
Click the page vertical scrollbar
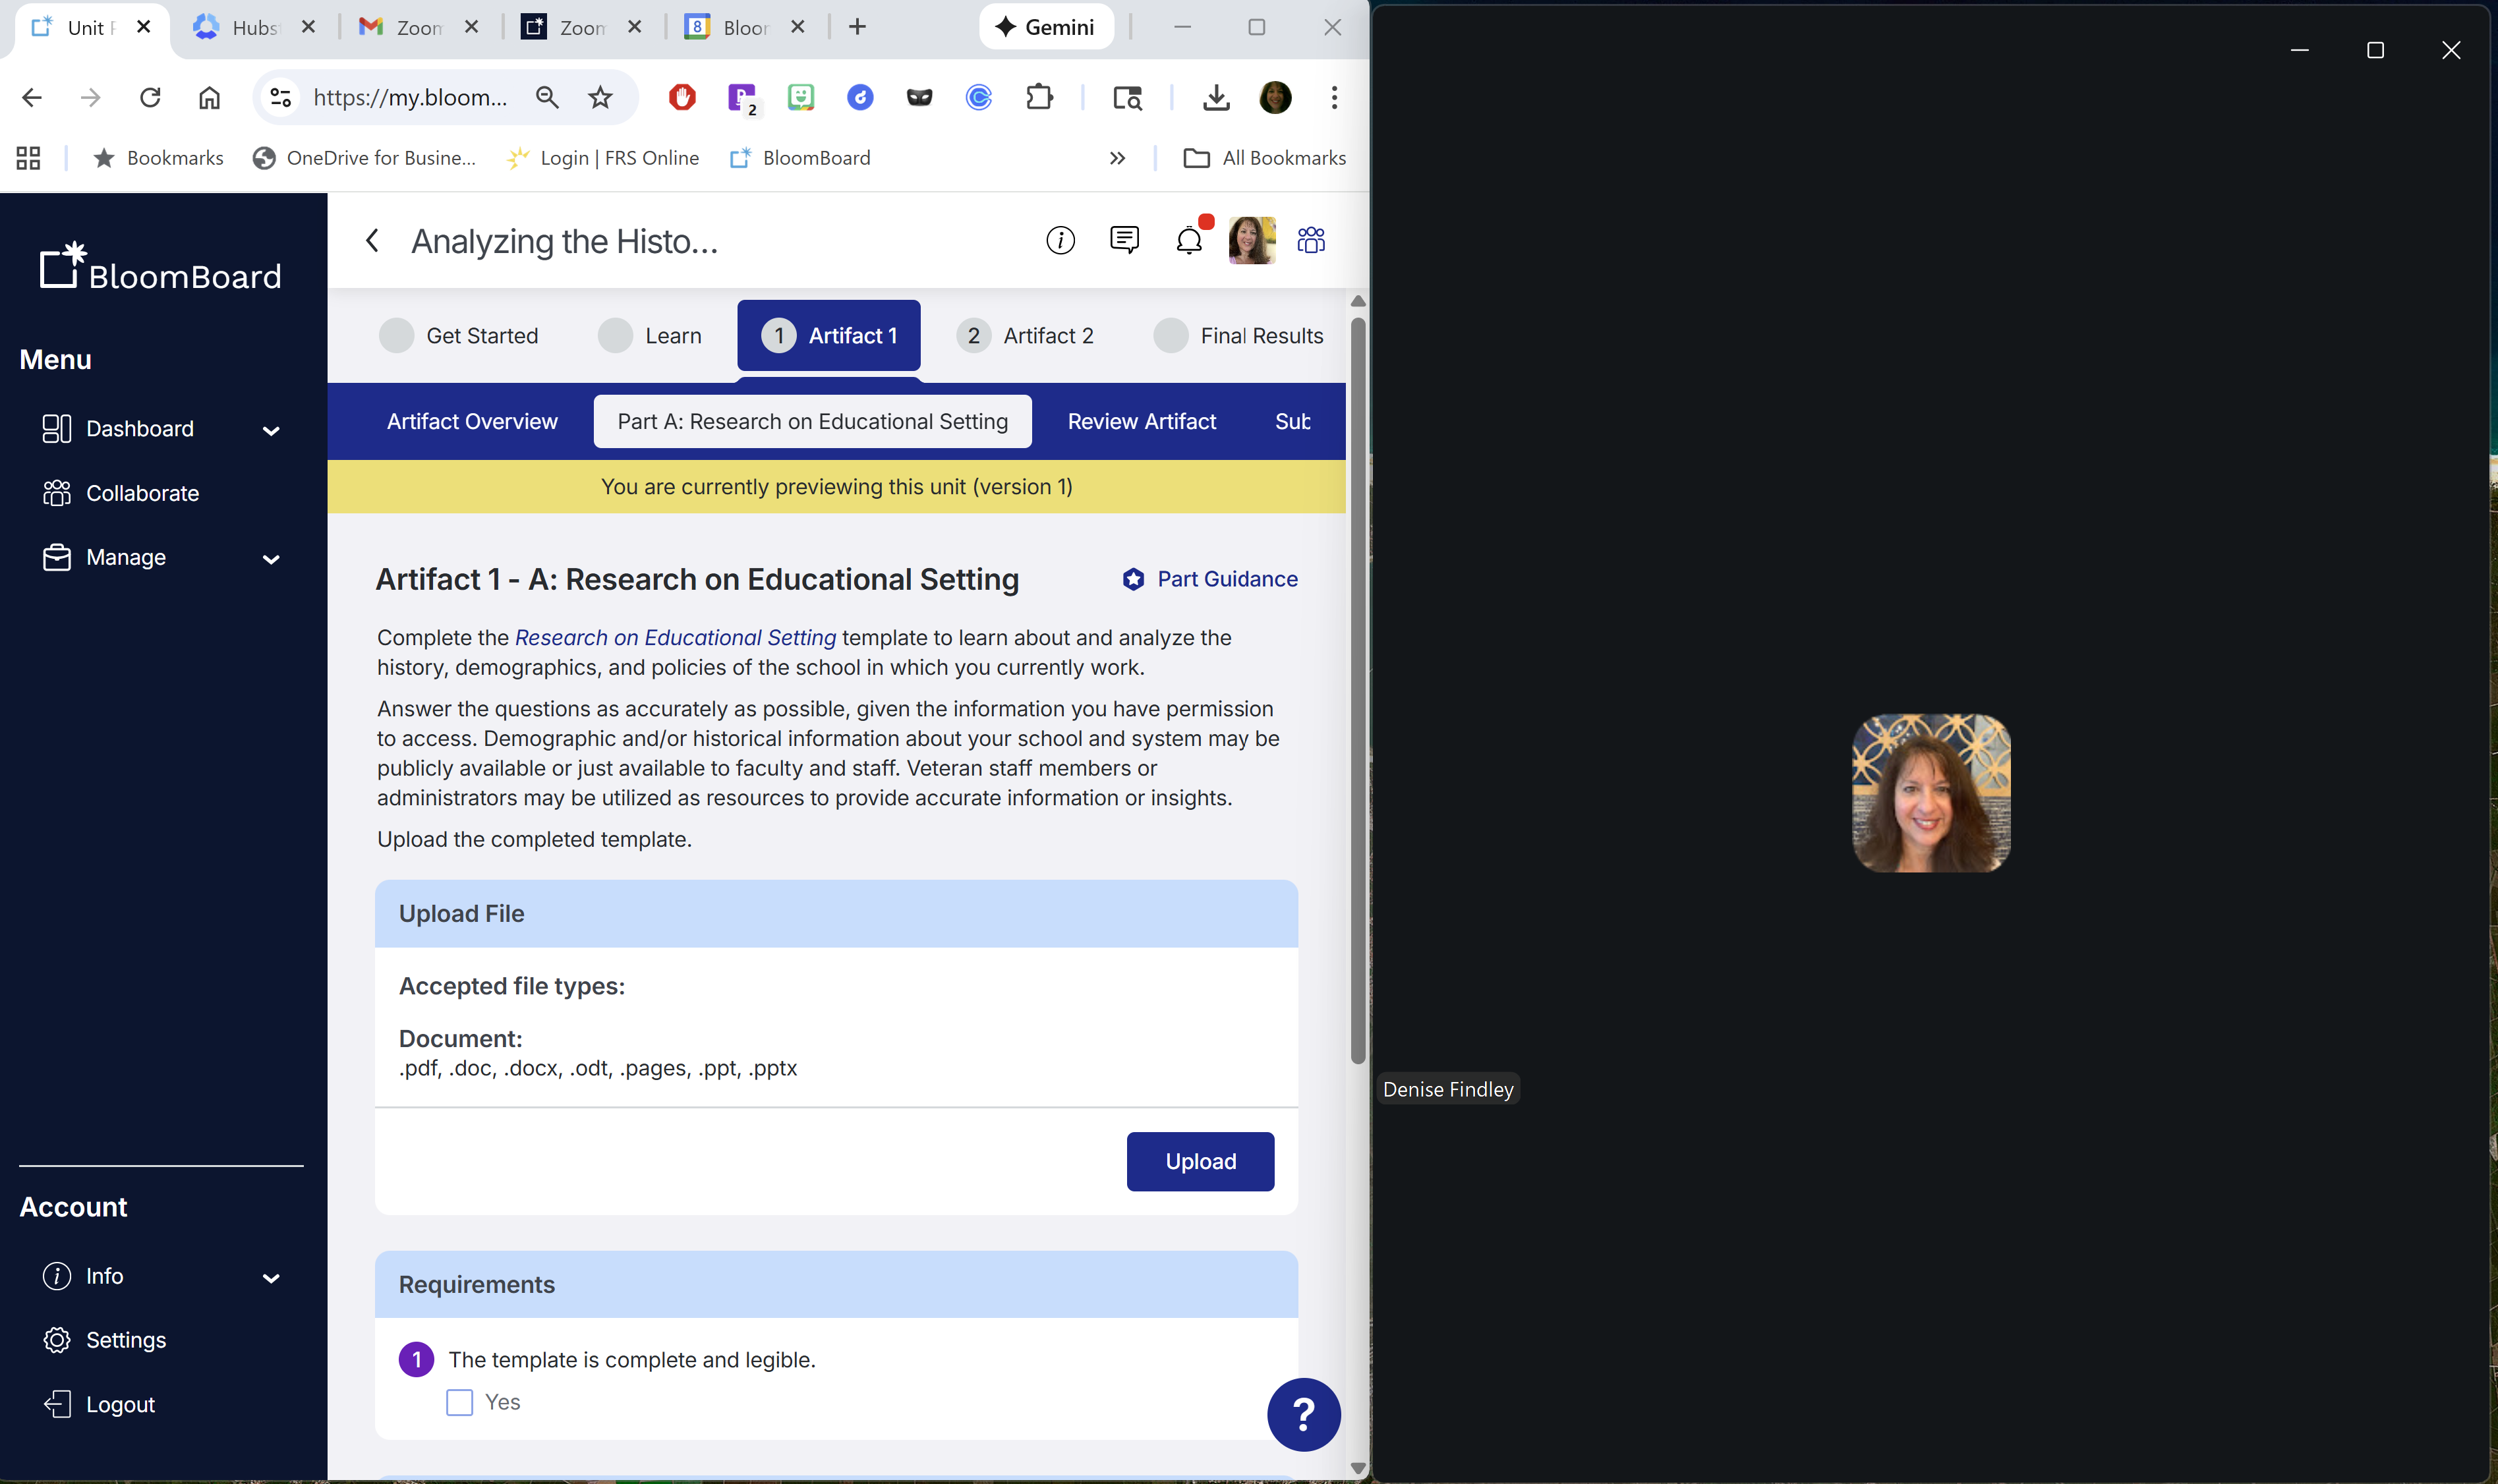click(x=1357, y=690)
